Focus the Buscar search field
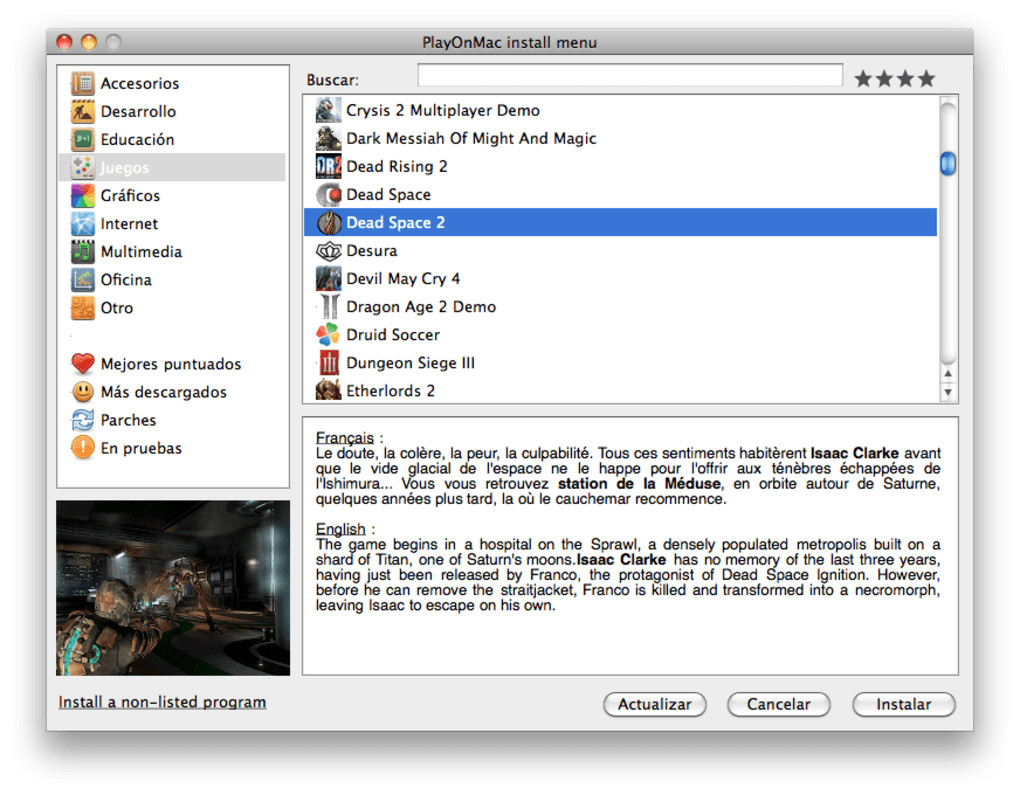Image resolution: width=1020 pixels, height=795 pixels. click(630, 75)
